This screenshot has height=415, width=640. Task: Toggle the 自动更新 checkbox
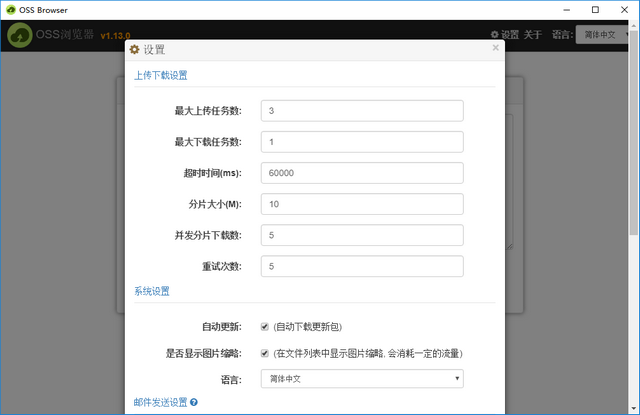264,326
